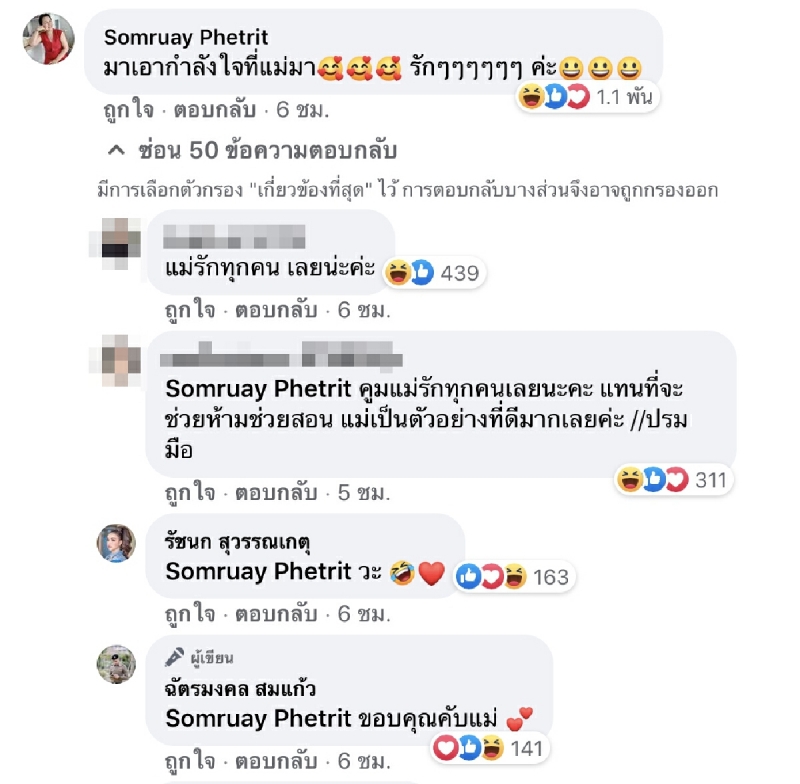Viewport: 800px width, 784px height.
Task: Show the 141 reactions icon group
Action: click(469, 748)
